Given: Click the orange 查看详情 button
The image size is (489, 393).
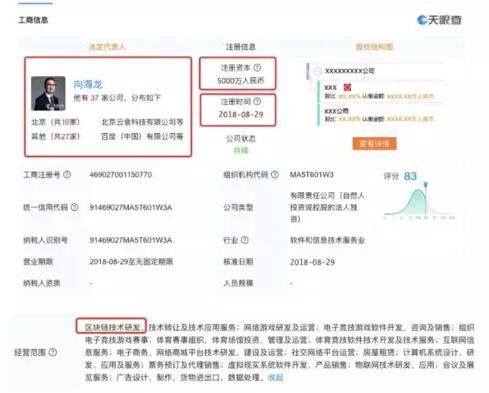Looking at the screenshot, I should (374, 144).
